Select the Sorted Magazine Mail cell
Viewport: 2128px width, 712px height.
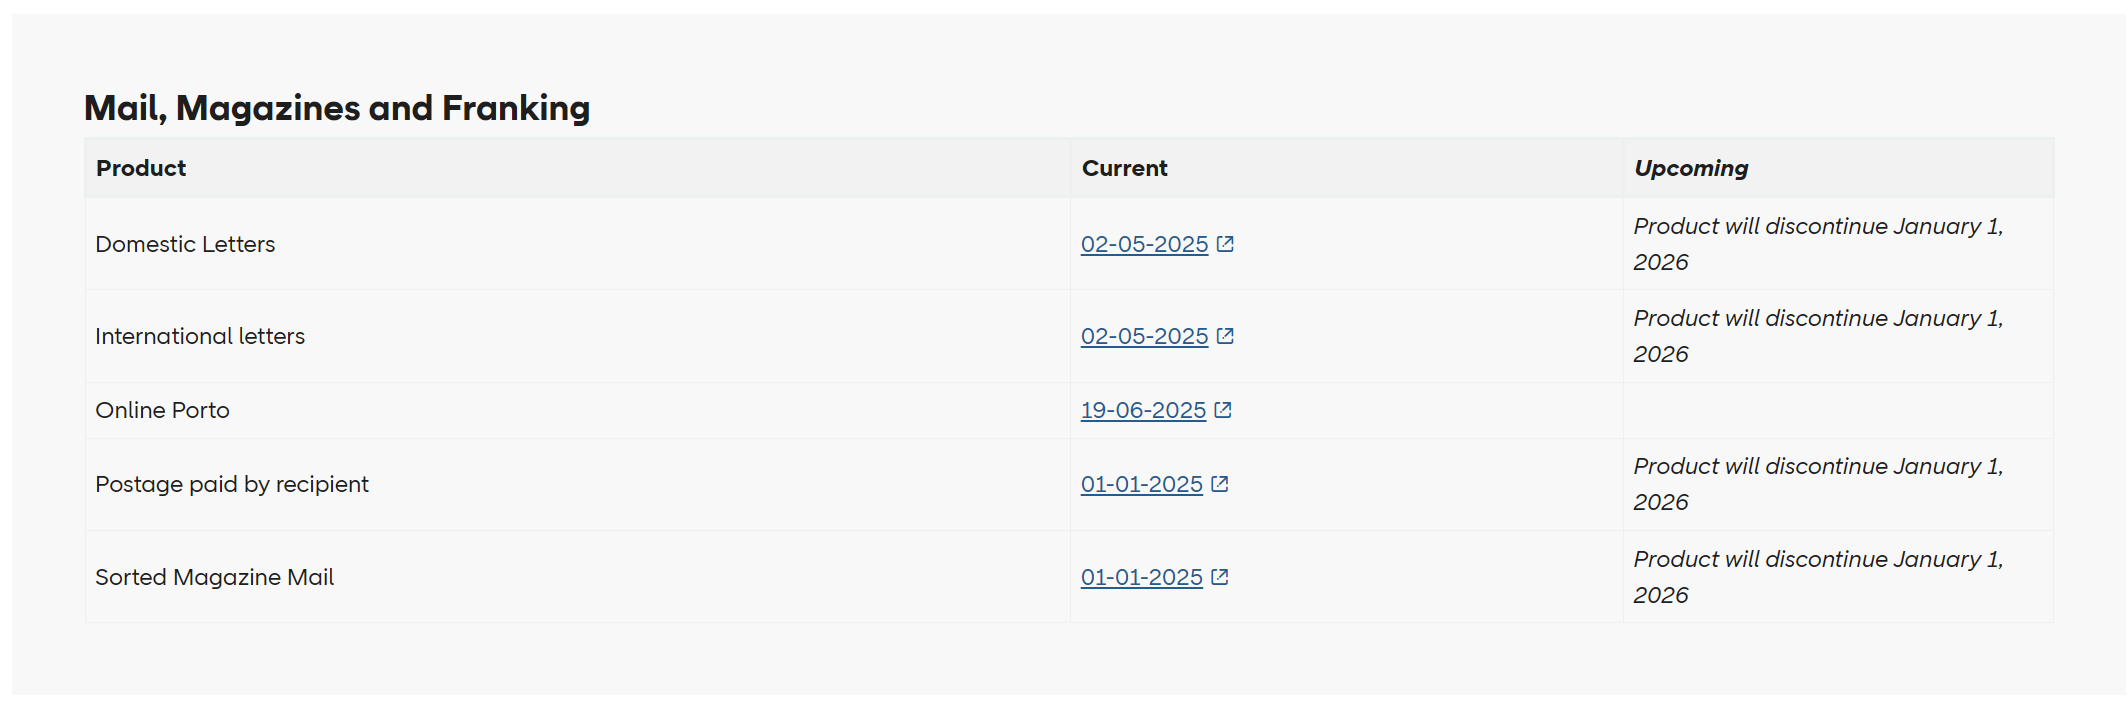214,577
